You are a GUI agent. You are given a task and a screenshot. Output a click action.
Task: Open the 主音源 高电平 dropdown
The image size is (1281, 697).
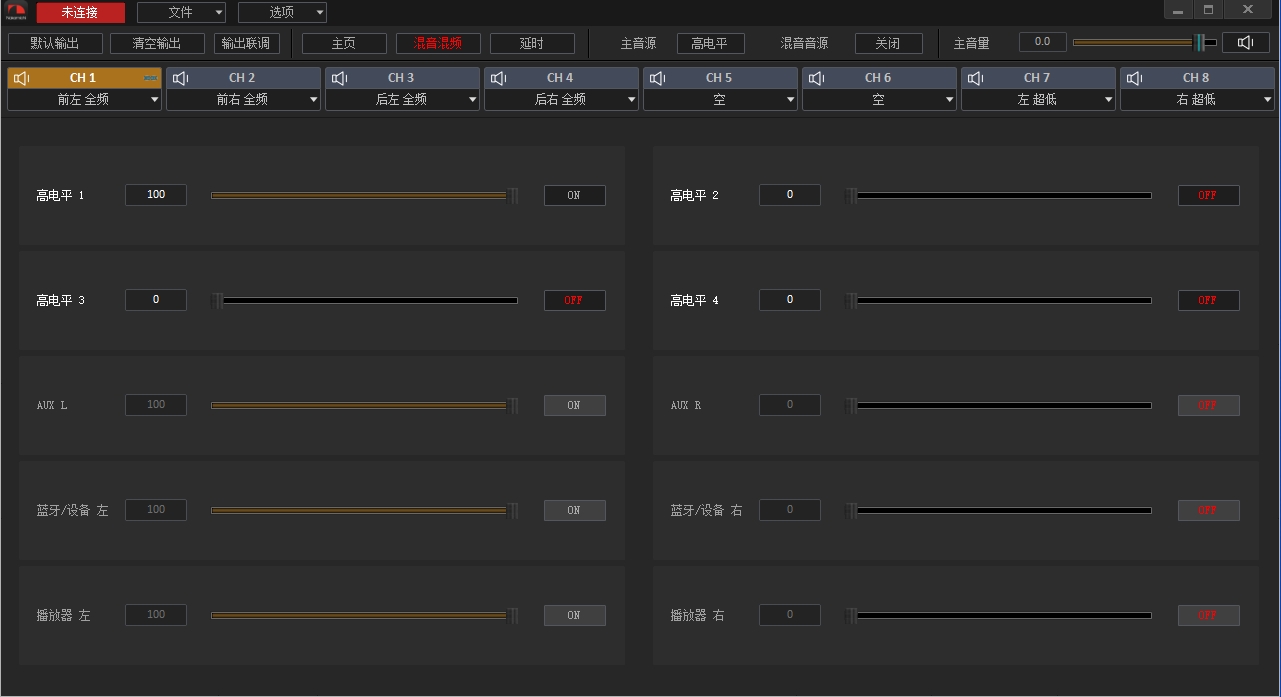[x=710, y=44]
